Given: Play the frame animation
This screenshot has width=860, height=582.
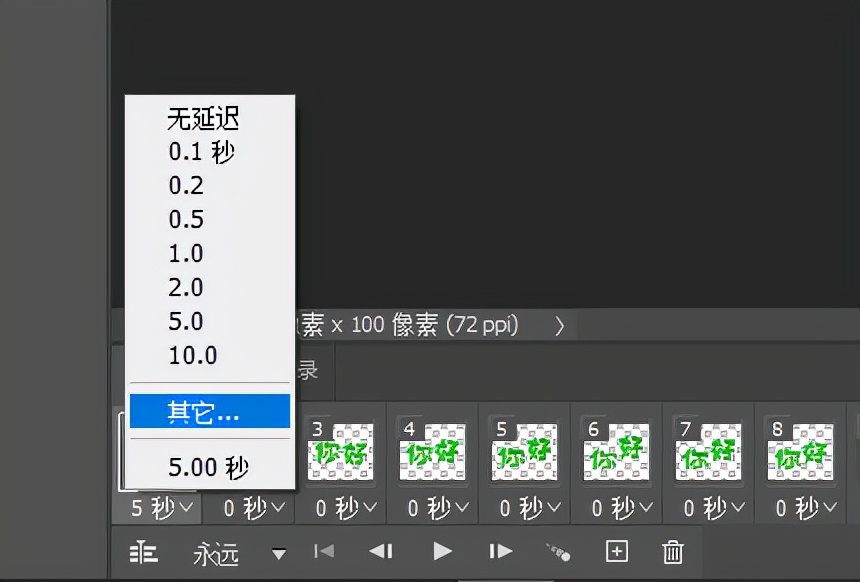Looking at the screenshot, I should [442, 552].
